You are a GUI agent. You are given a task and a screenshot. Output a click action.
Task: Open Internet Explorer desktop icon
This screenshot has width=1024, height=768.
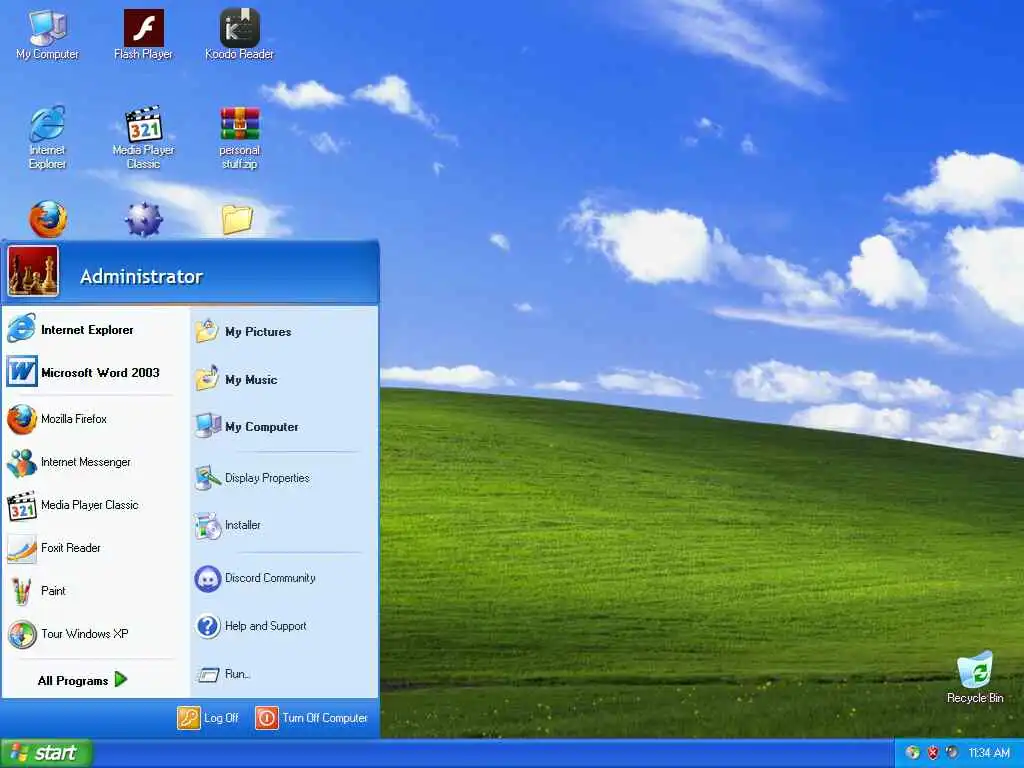pos(48,138)
